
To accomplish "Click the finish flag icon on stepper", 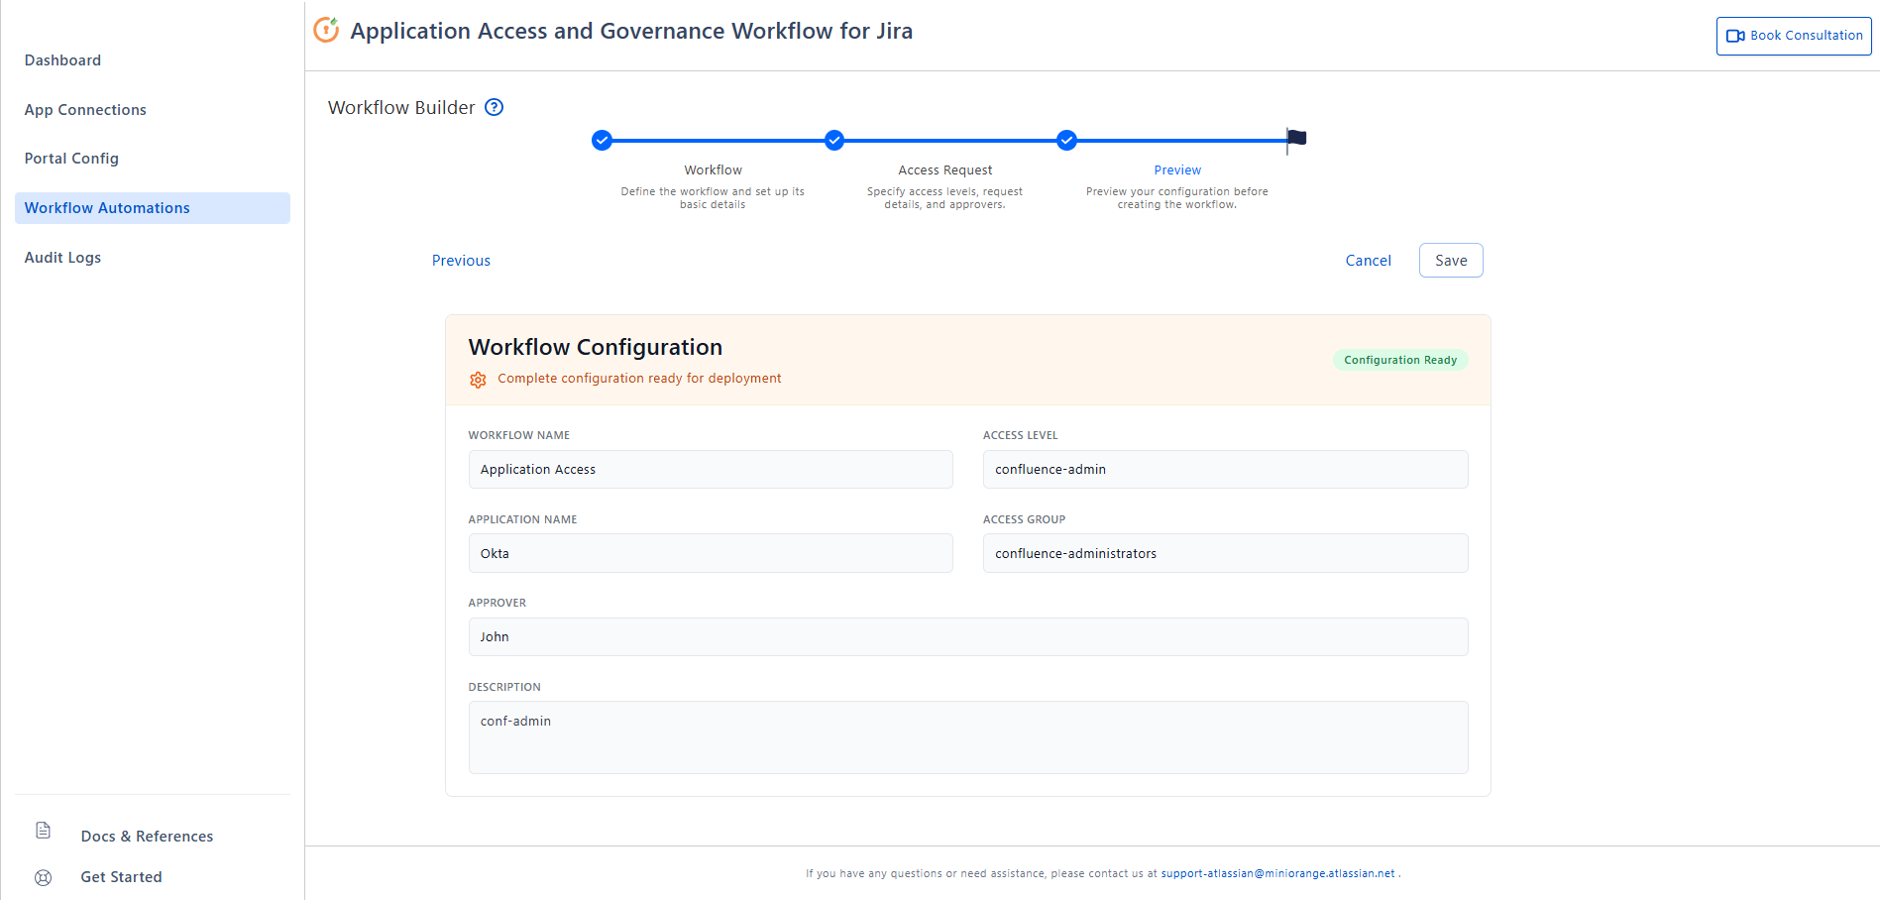I will pyautogui.click(x=1296, y=138).
